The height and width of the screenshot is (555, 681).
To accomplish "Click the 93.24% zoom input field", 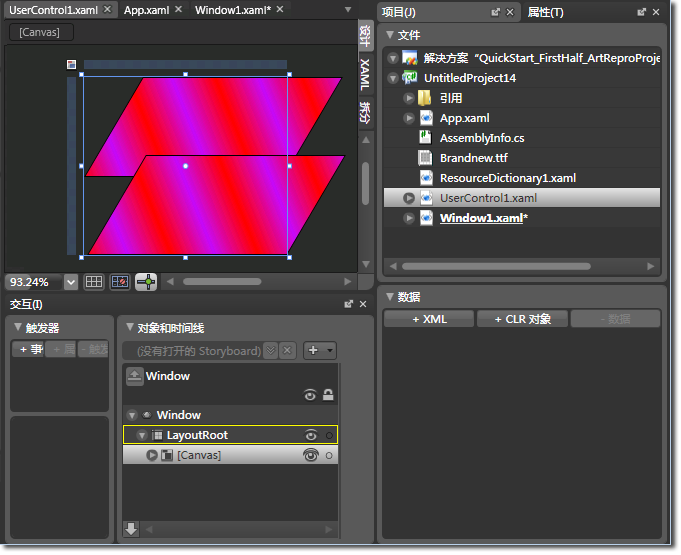I will click(34, 283).
